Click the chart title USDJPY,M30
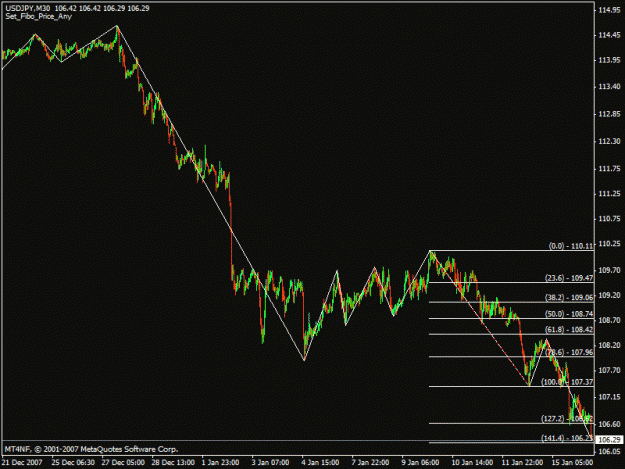Viewport: 625px width, 469px height. tap(28, 8)
